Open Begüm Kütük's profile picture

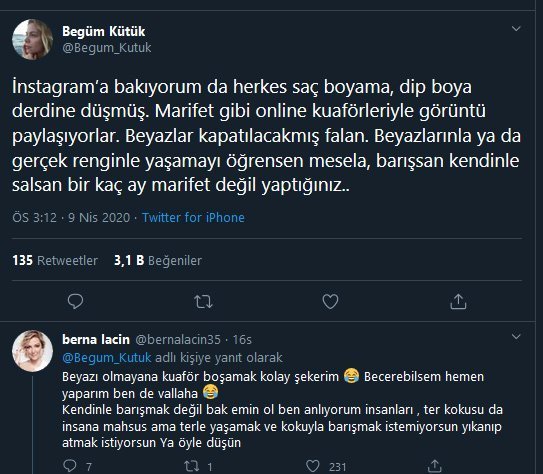[x=33, y=39]
